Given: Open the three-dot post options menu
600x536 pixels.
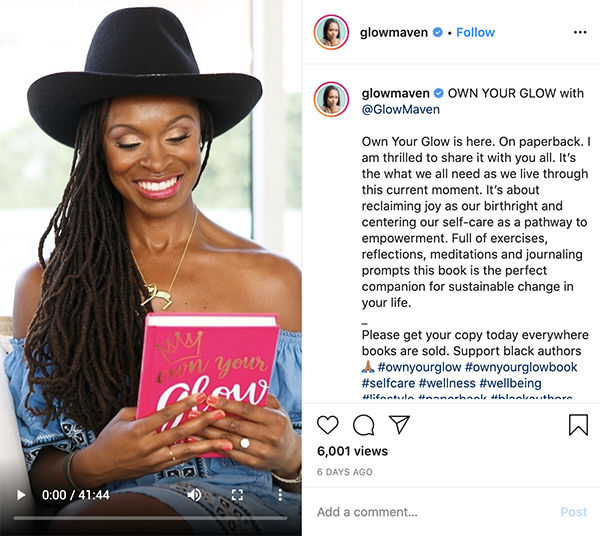Looking at the screenshot, I should 580,33.
